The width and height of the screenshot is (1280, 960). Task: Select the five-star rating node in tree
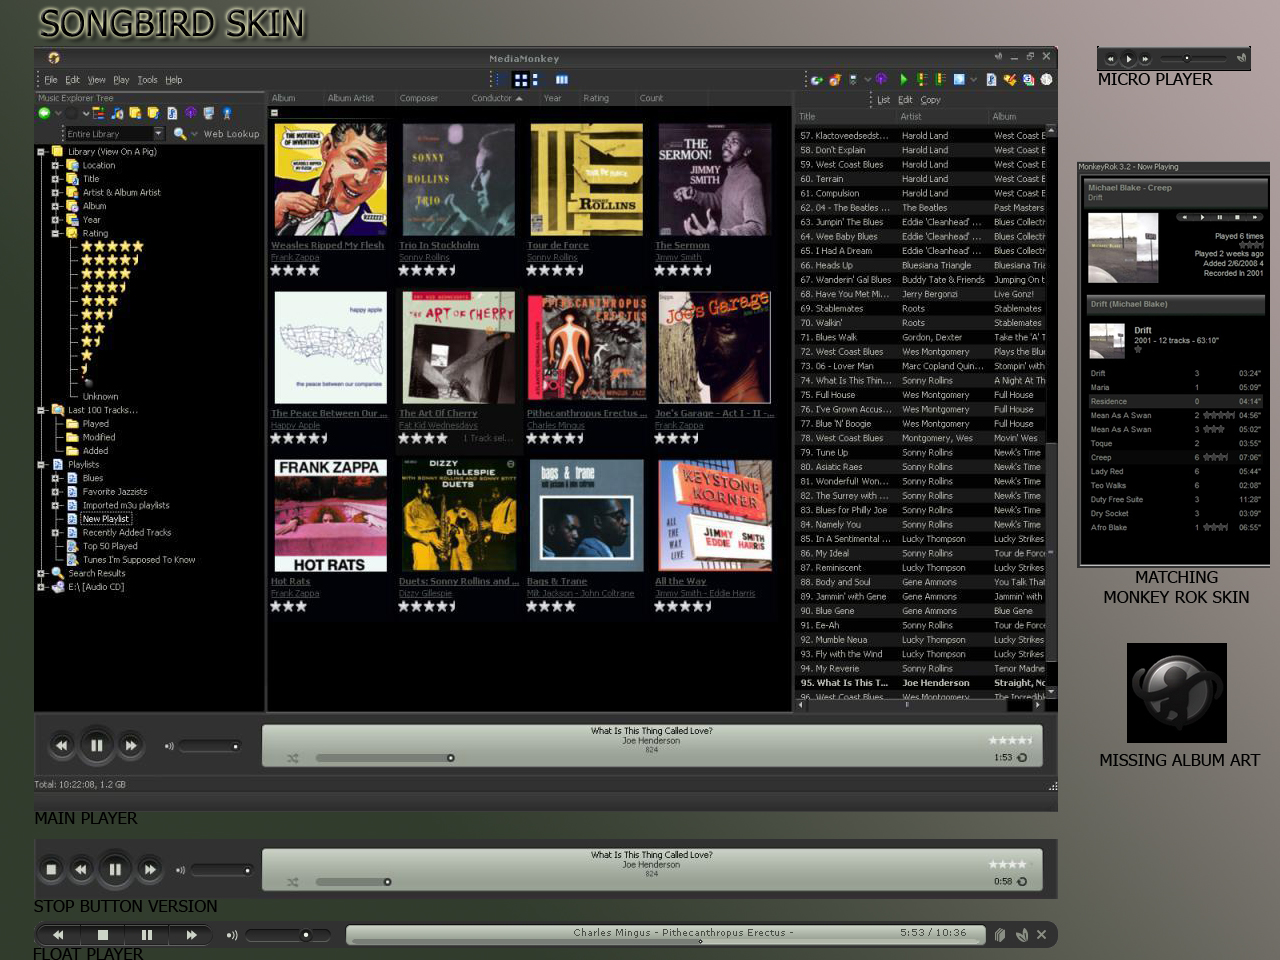(x=112, y=246)
